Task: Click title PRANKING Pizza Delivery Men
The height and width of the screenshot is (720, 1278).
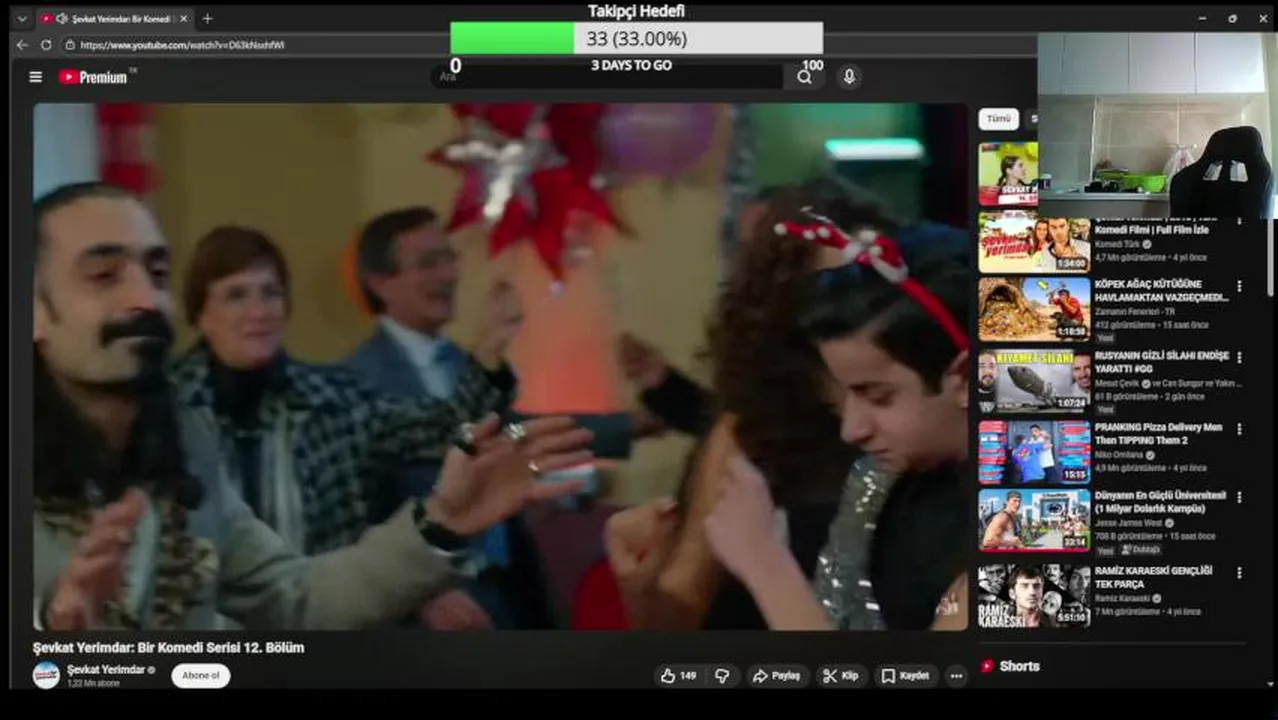Action: click(x=1158, y=433)
